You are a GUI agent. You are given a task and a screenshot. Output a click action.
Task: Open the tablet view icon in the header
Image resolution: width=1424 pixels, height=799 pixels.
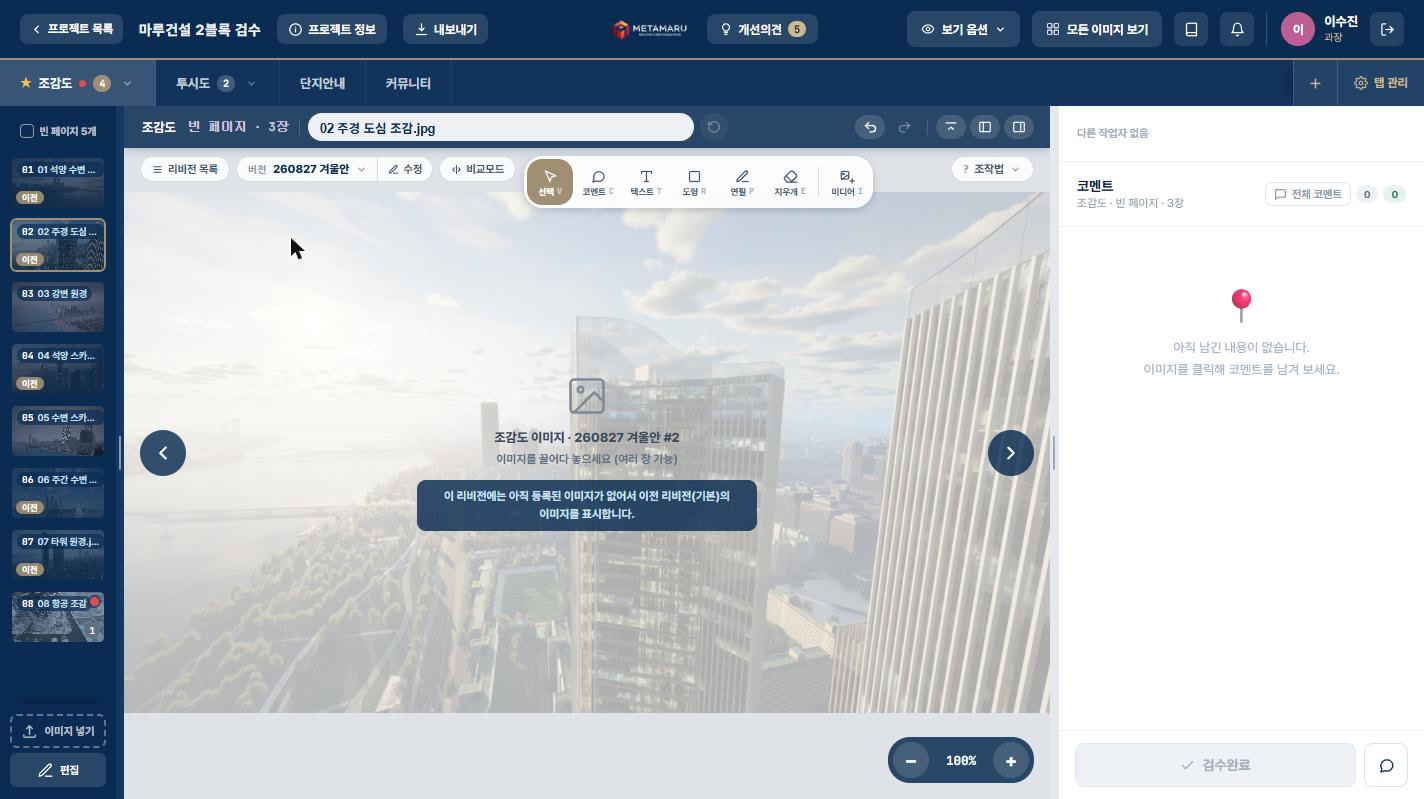pyautogui.click(x=1191, y=29)
